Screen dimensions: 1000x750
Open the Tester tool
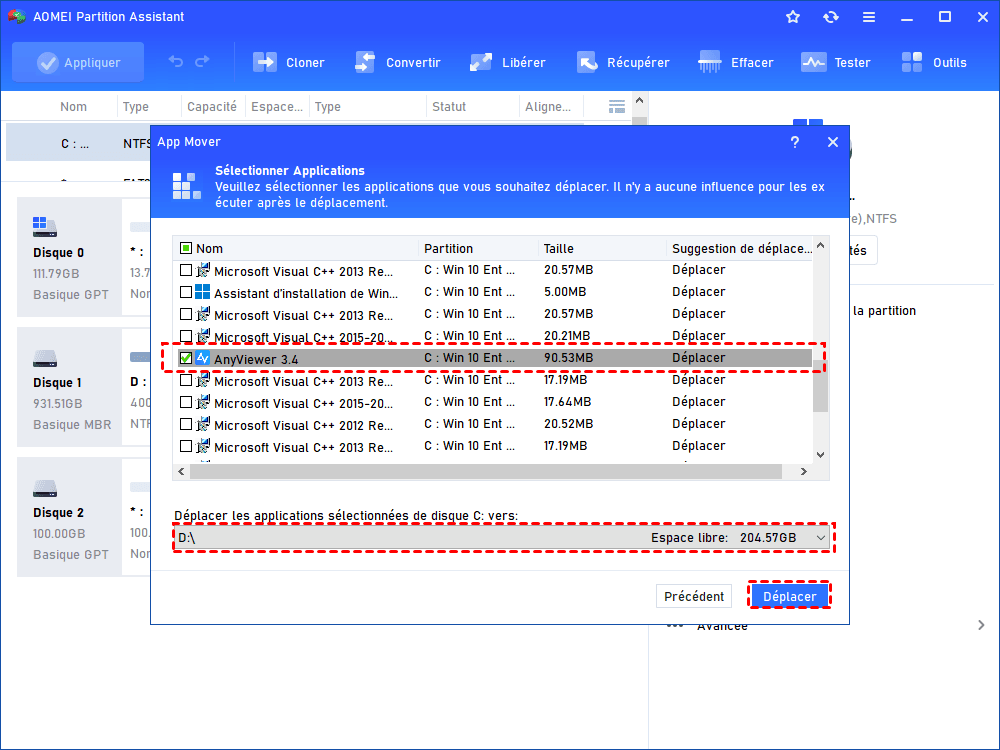pos(835,62)
